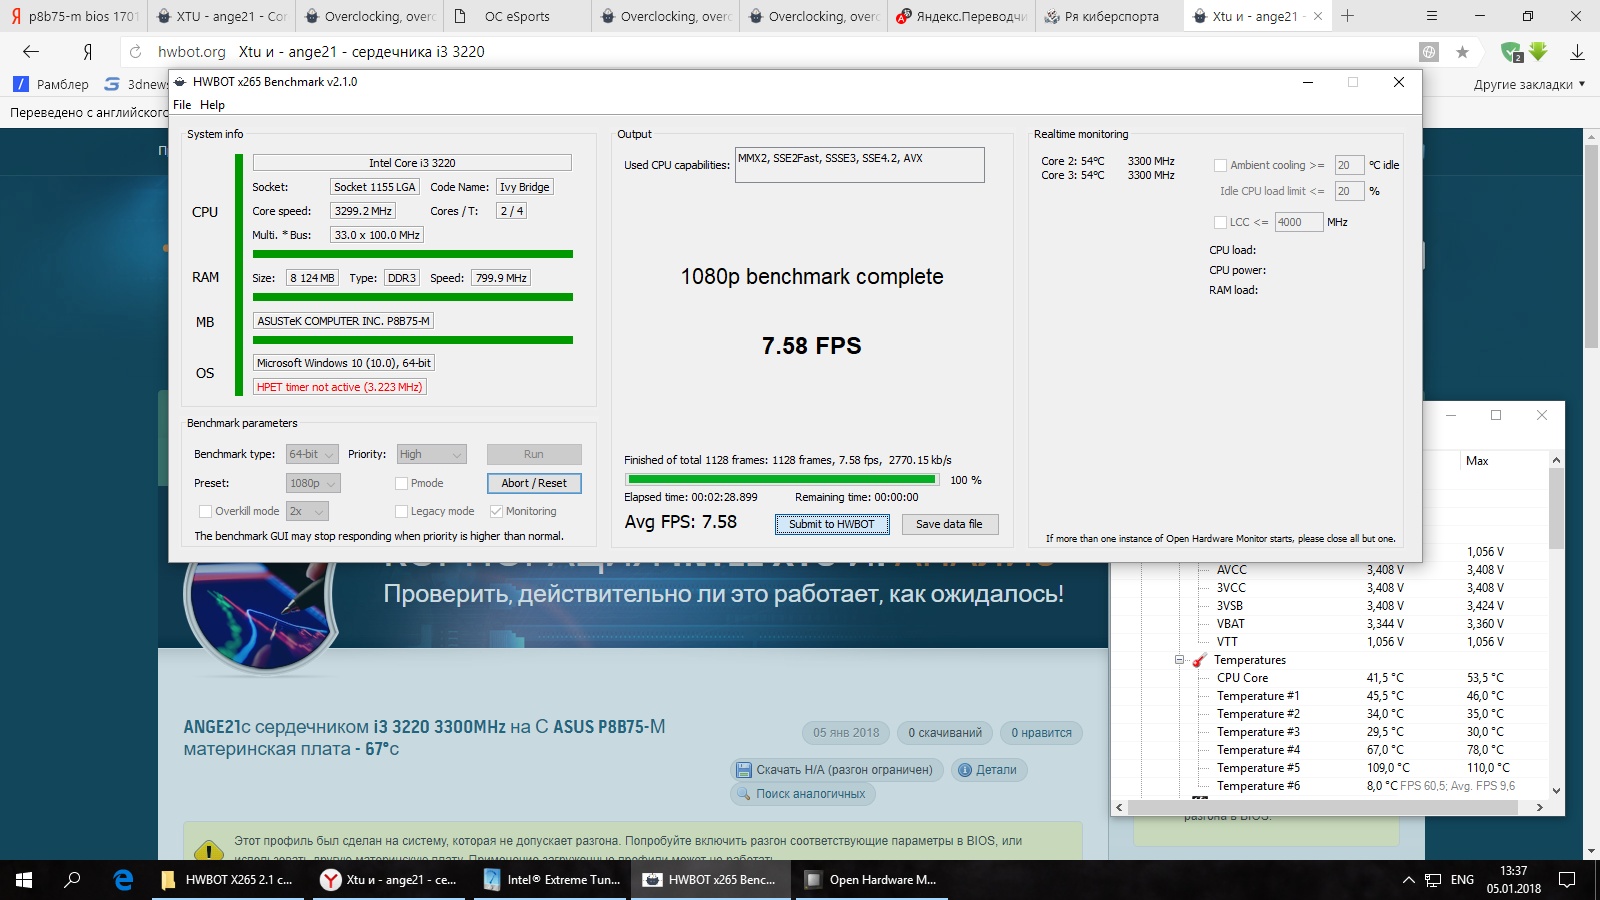
Task: Bookmark this page with the star icon
Action: pyautogui.click(x=1462, y=52)
